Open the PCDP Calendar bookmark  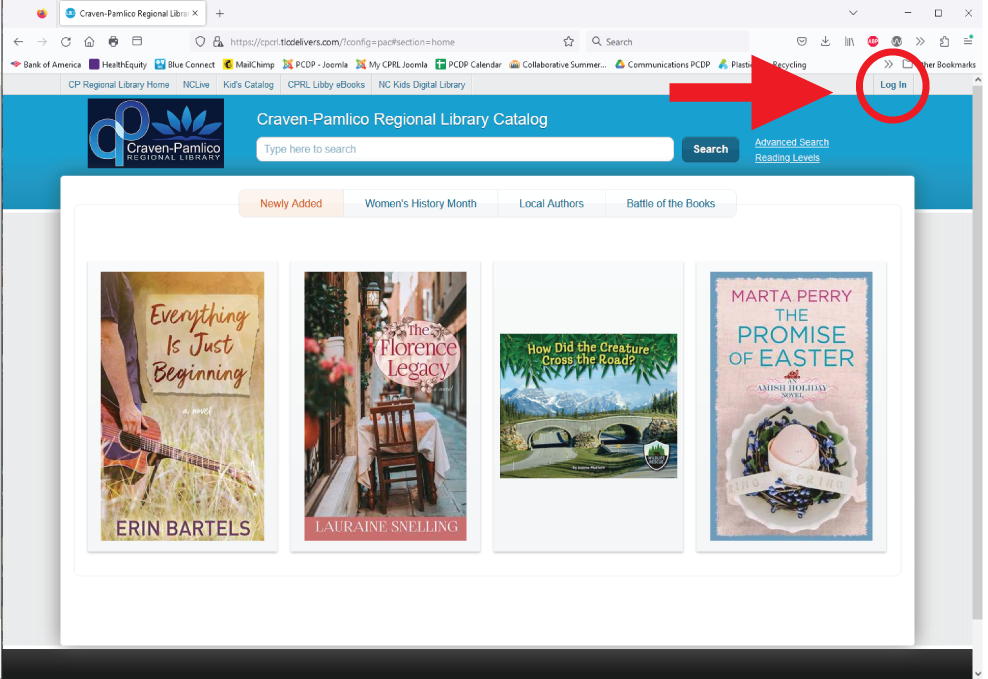pyautogui.click(x=468, y=64)
